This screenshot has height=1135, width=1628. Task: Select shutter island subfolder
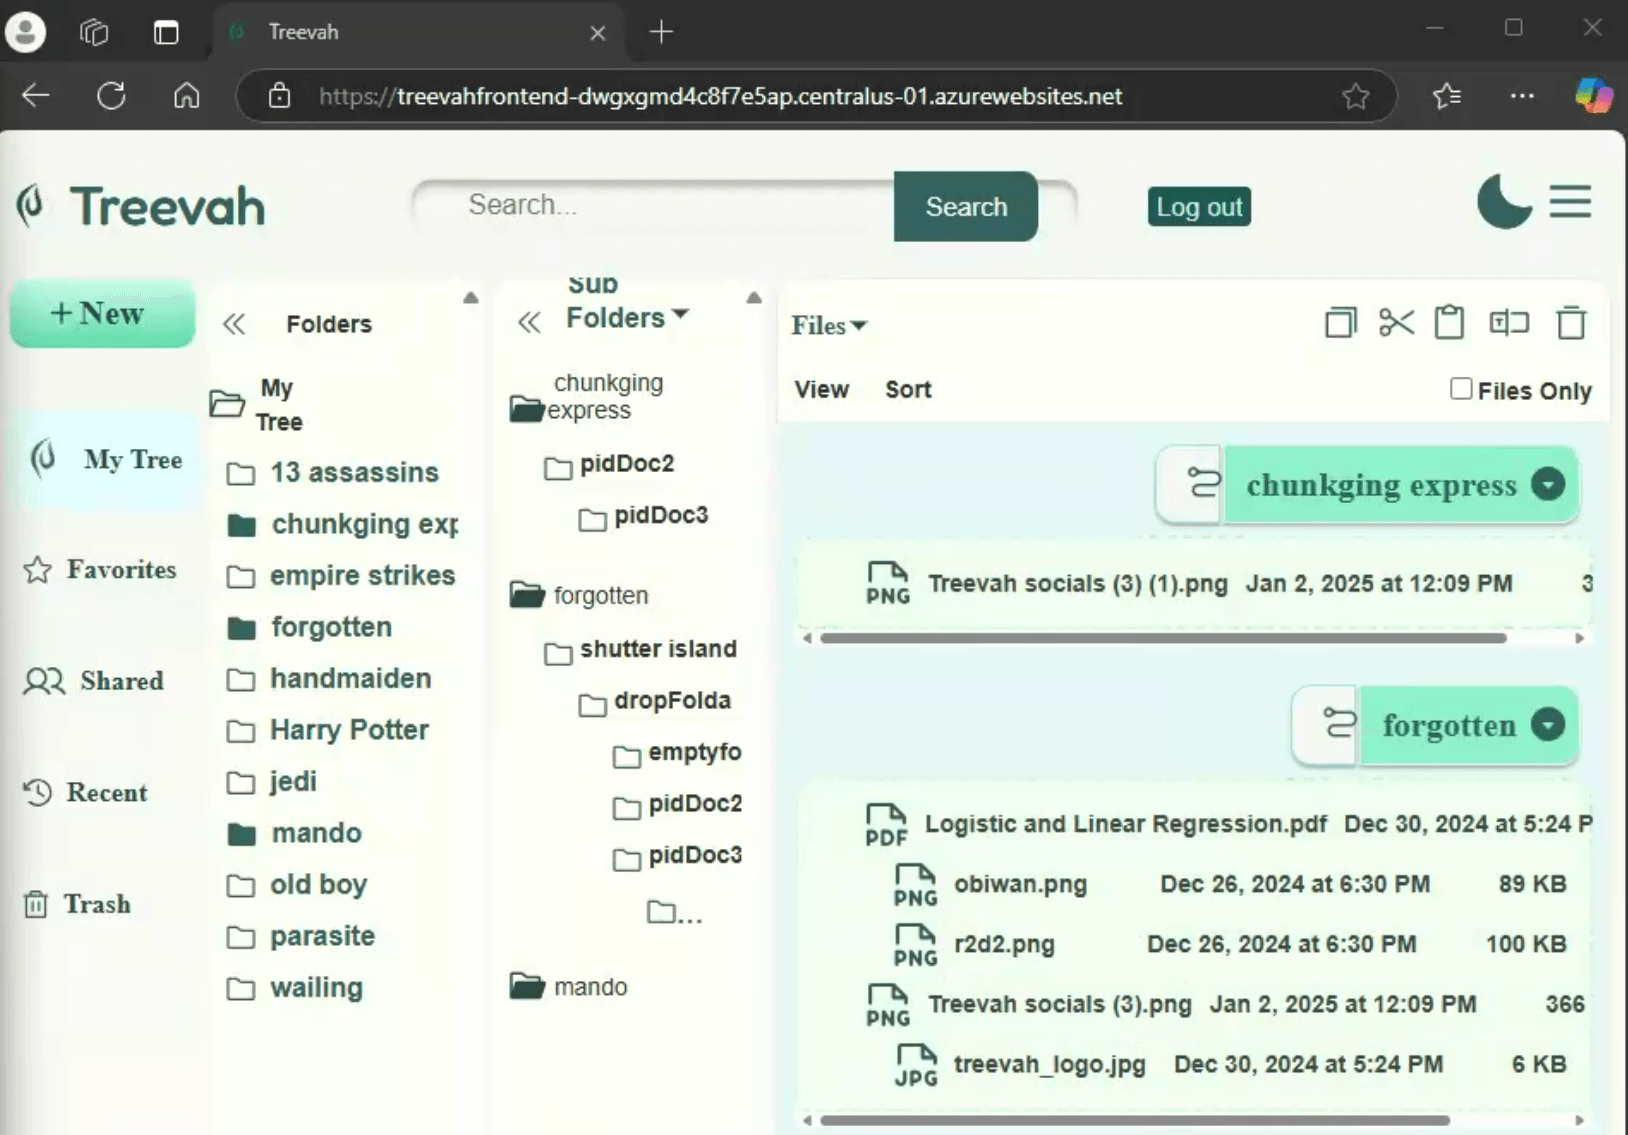640,650
